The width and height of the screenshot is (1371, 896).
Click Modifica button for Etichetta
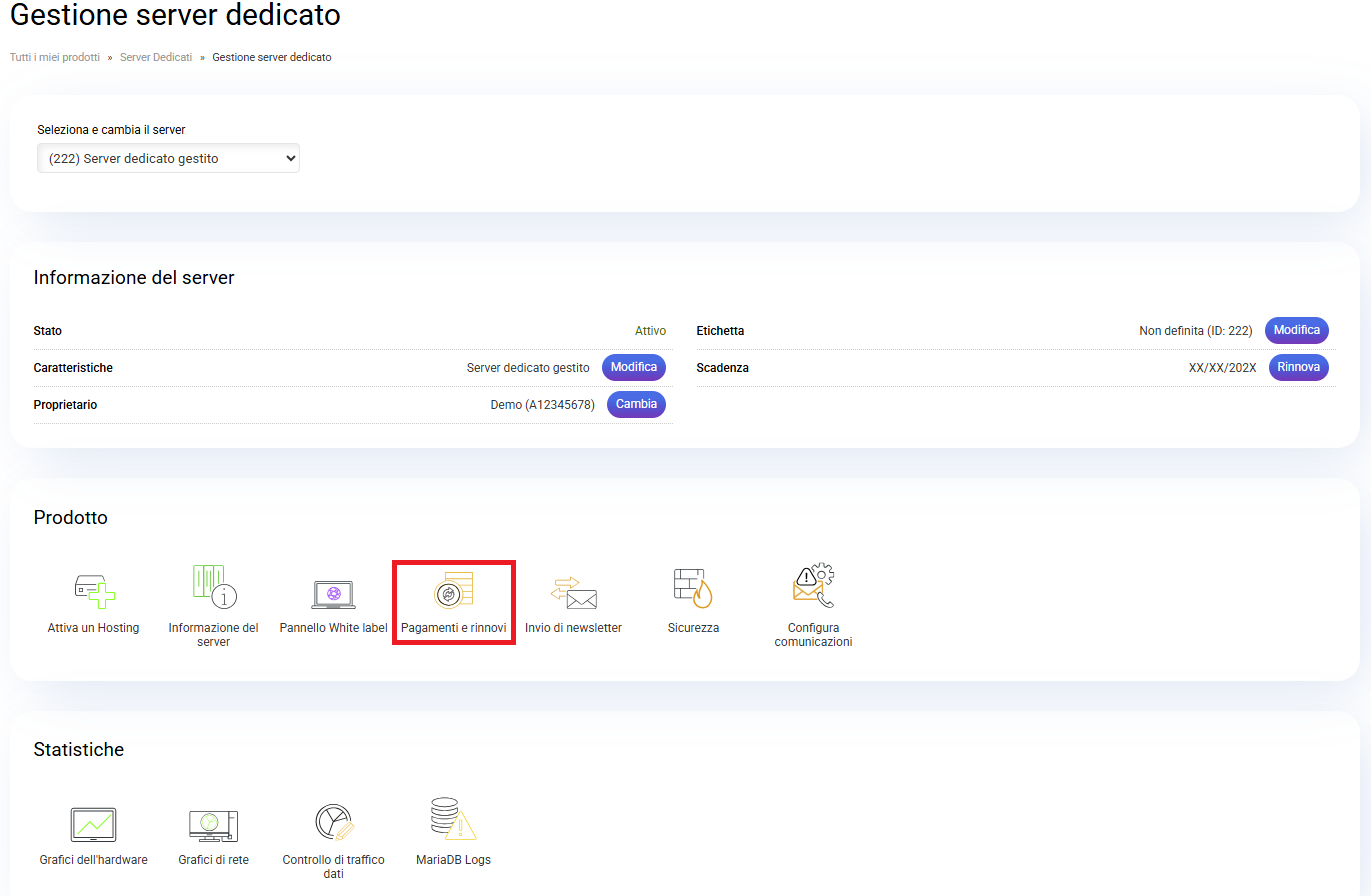point(1296,331)
